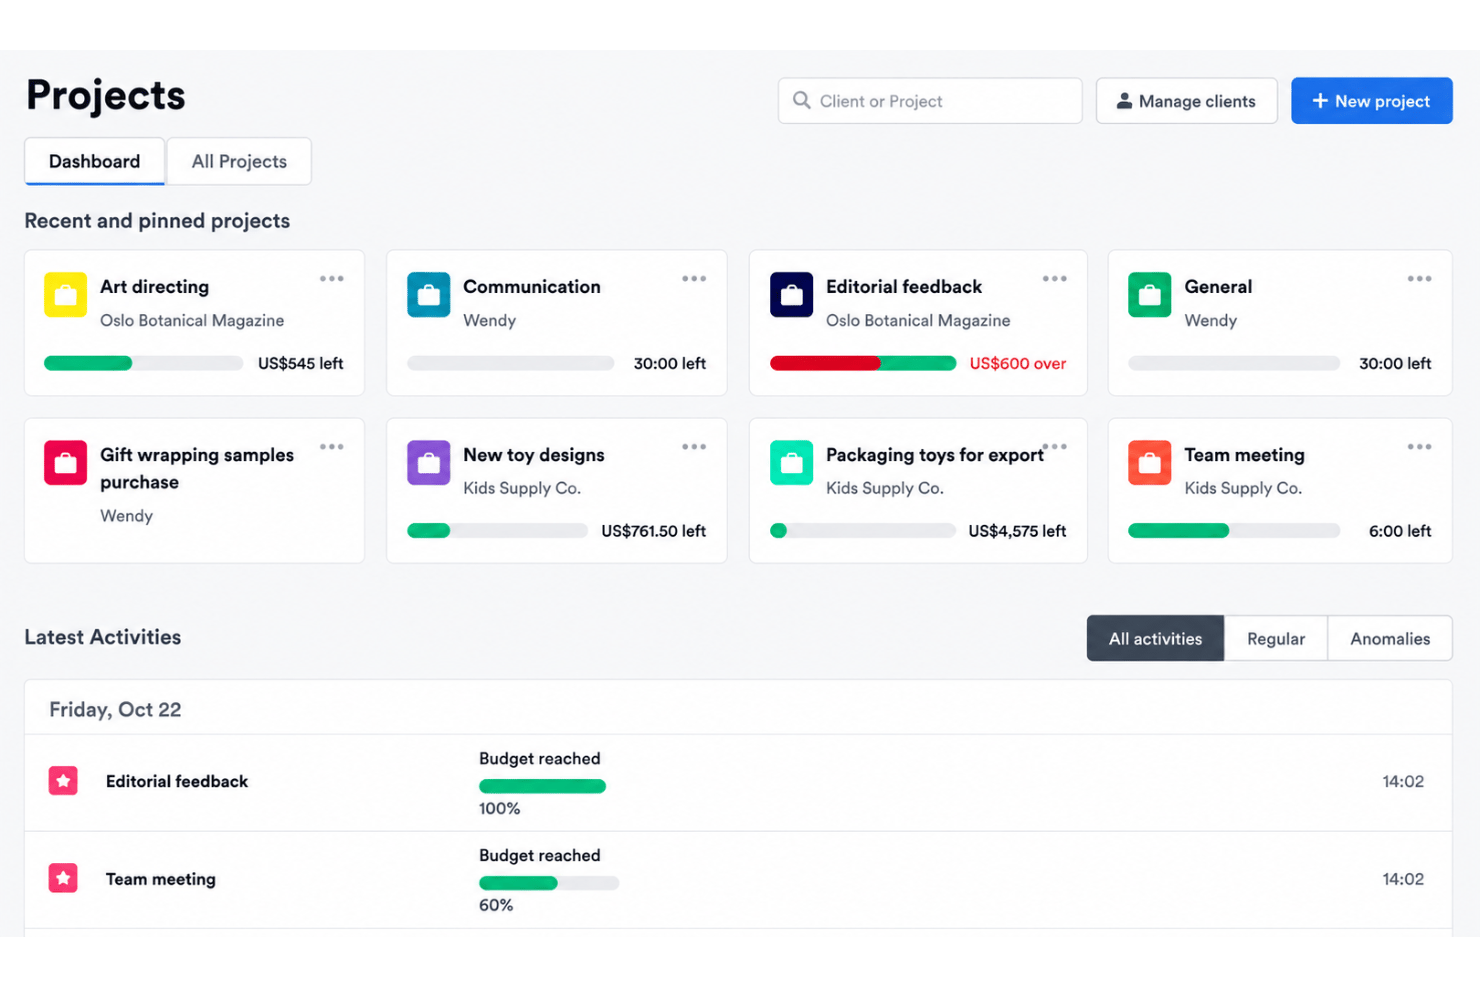The width and height of the screenshot is (1480, 987).
Task: Click the US$4,575 left label
Action: tap(1017, 531)
